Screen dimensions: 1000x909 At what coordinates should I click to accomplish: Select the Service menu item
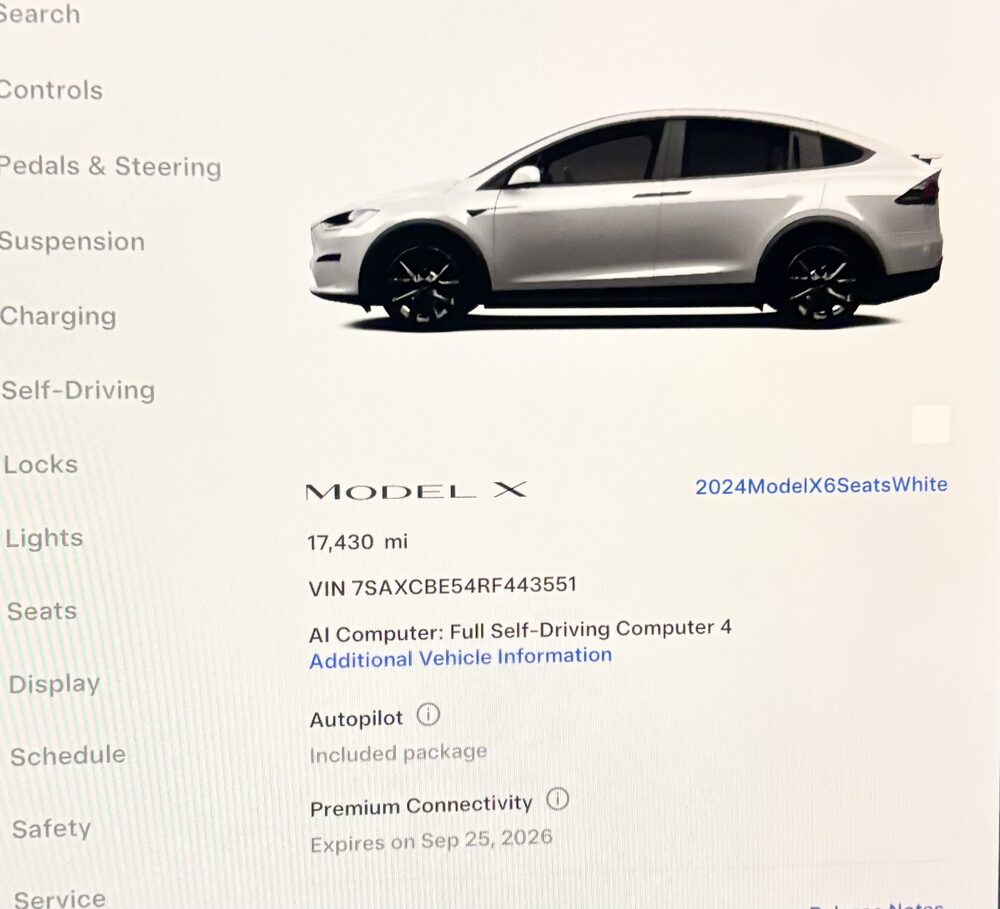point(60,898)
